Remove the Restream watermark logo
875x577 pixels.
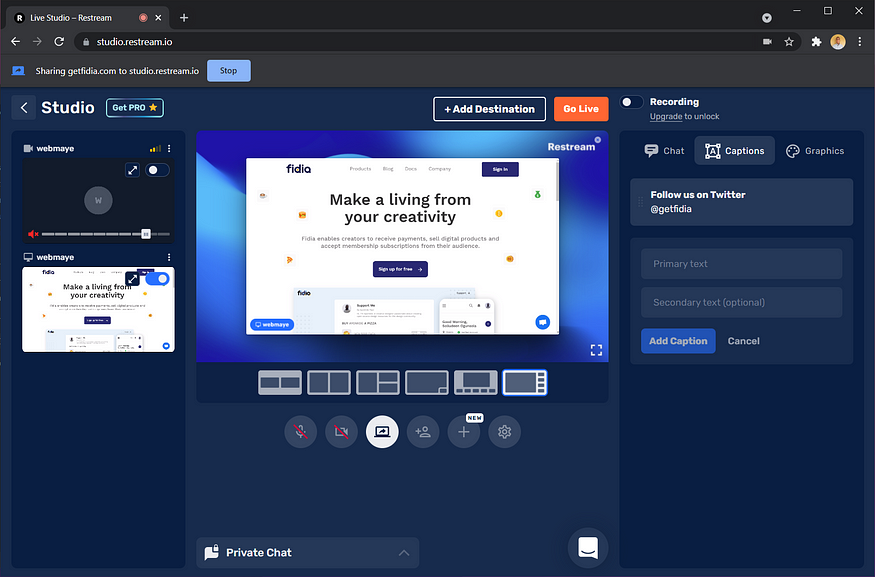pos(598,140)
